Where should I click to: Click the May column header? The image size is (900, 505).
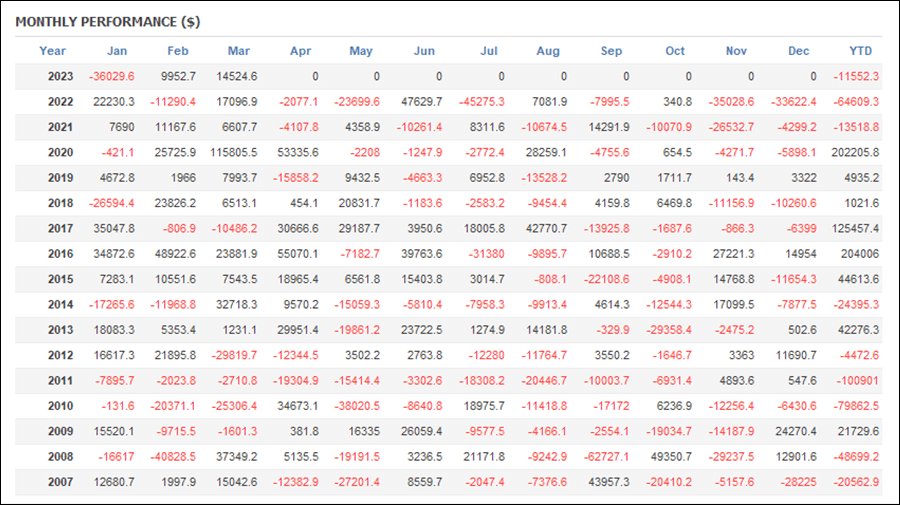(361, 51)
